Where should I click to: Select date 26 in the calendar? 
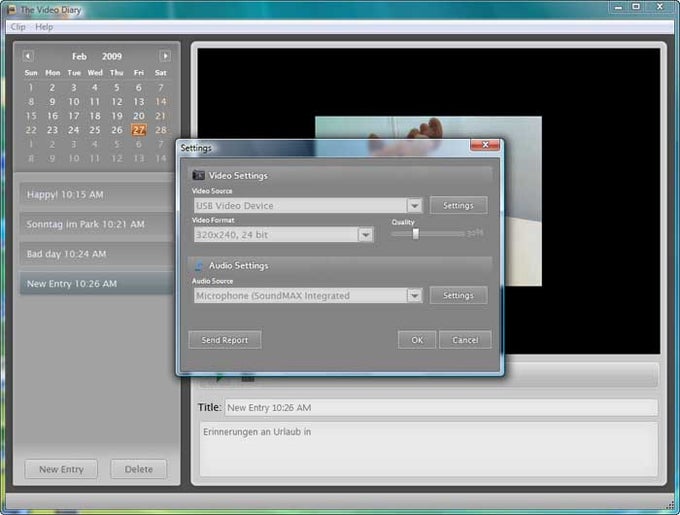pos(117,130)
